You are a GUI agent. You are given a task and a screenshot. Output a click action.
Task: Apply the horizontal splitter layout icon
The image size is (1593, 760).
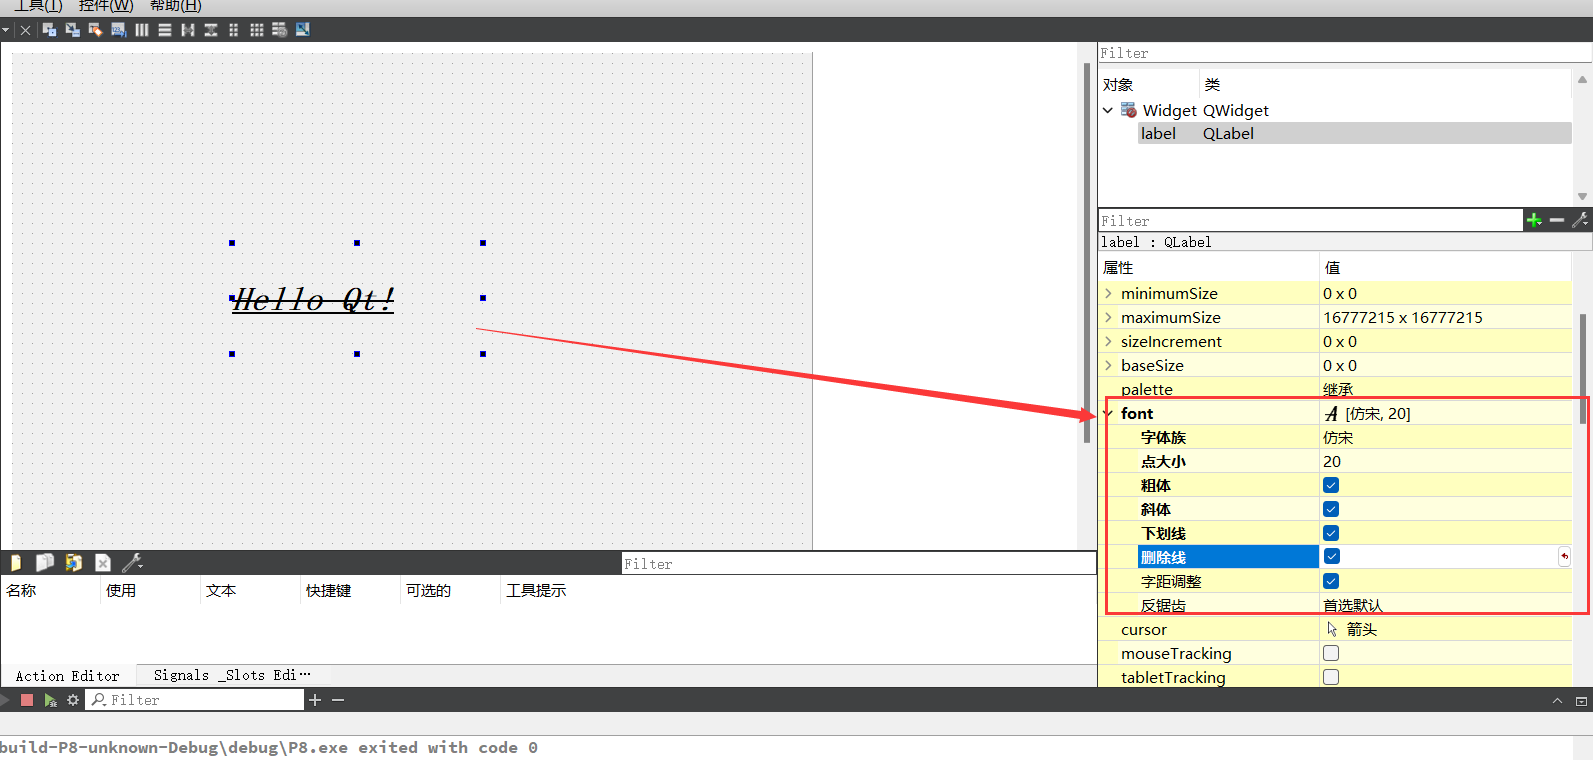click(x=188, y=30)
